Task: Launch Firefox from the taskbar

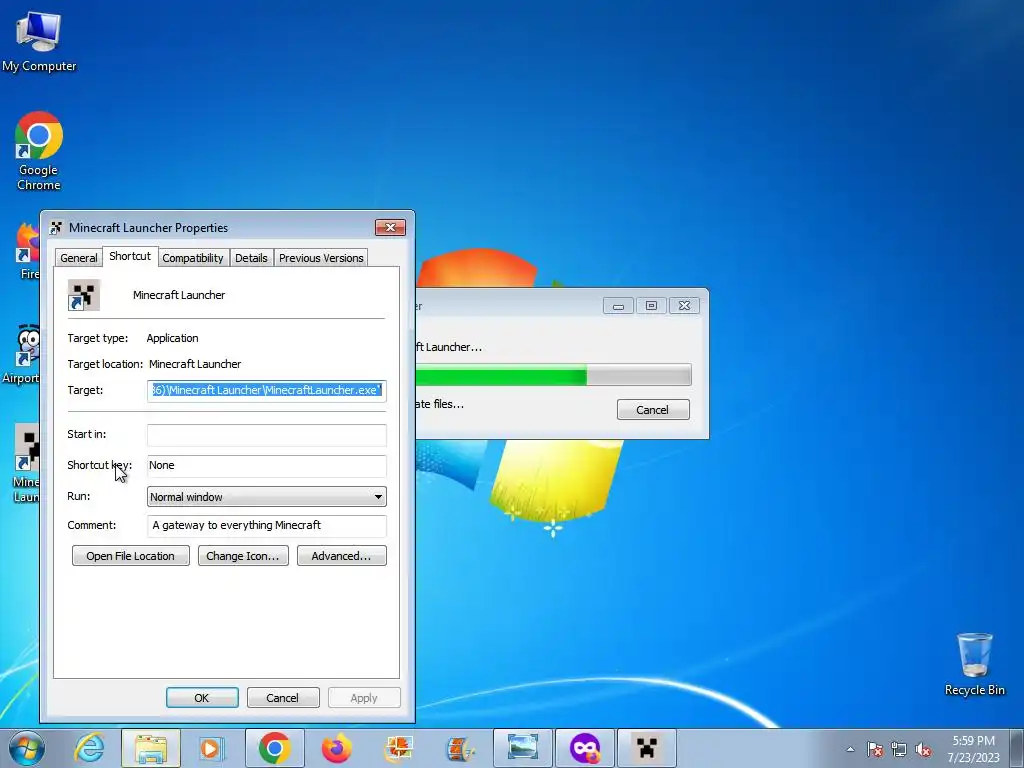Action: coord(336,748)
